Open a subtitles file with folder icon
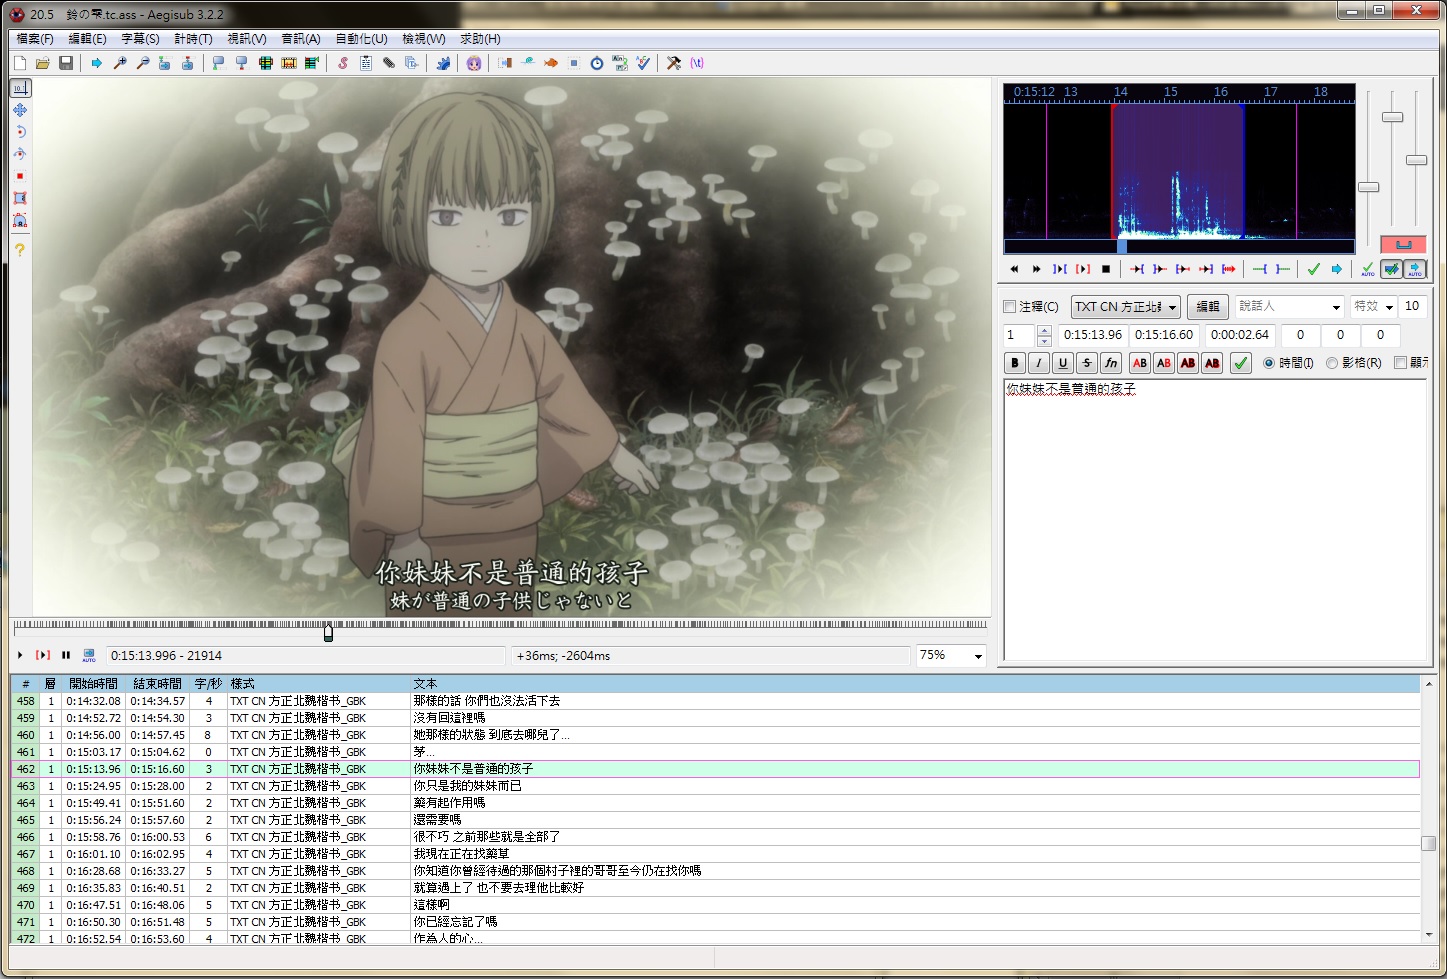 coord(43,63)
